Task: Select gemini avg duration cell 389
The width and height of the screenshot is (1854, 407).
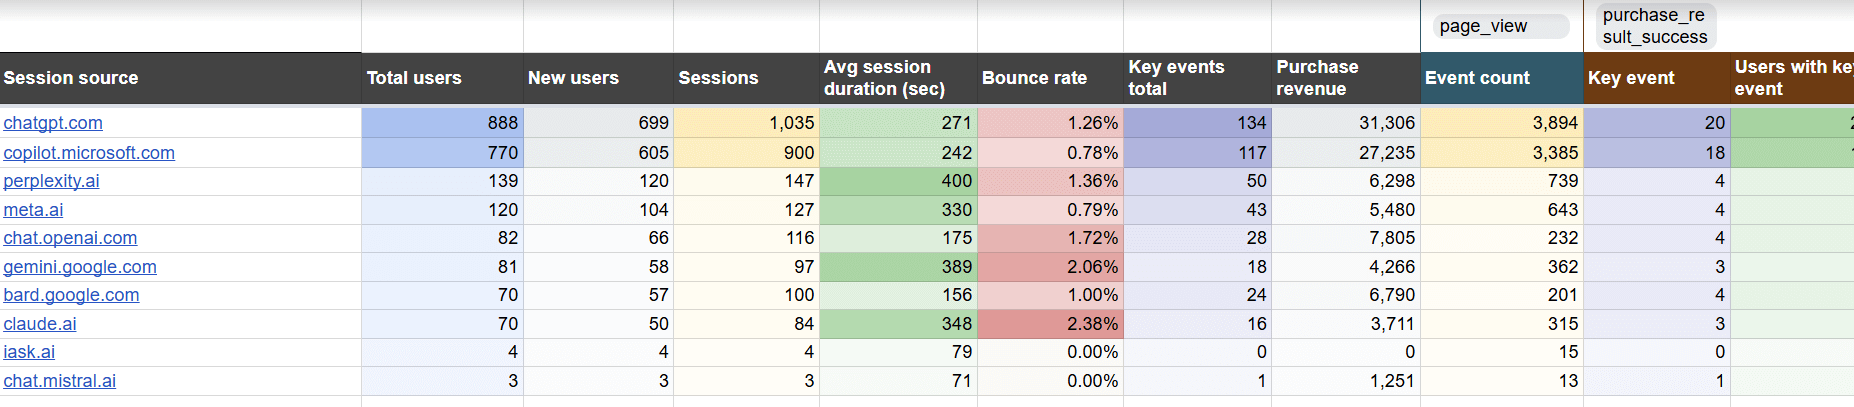Action: (899, 267)
